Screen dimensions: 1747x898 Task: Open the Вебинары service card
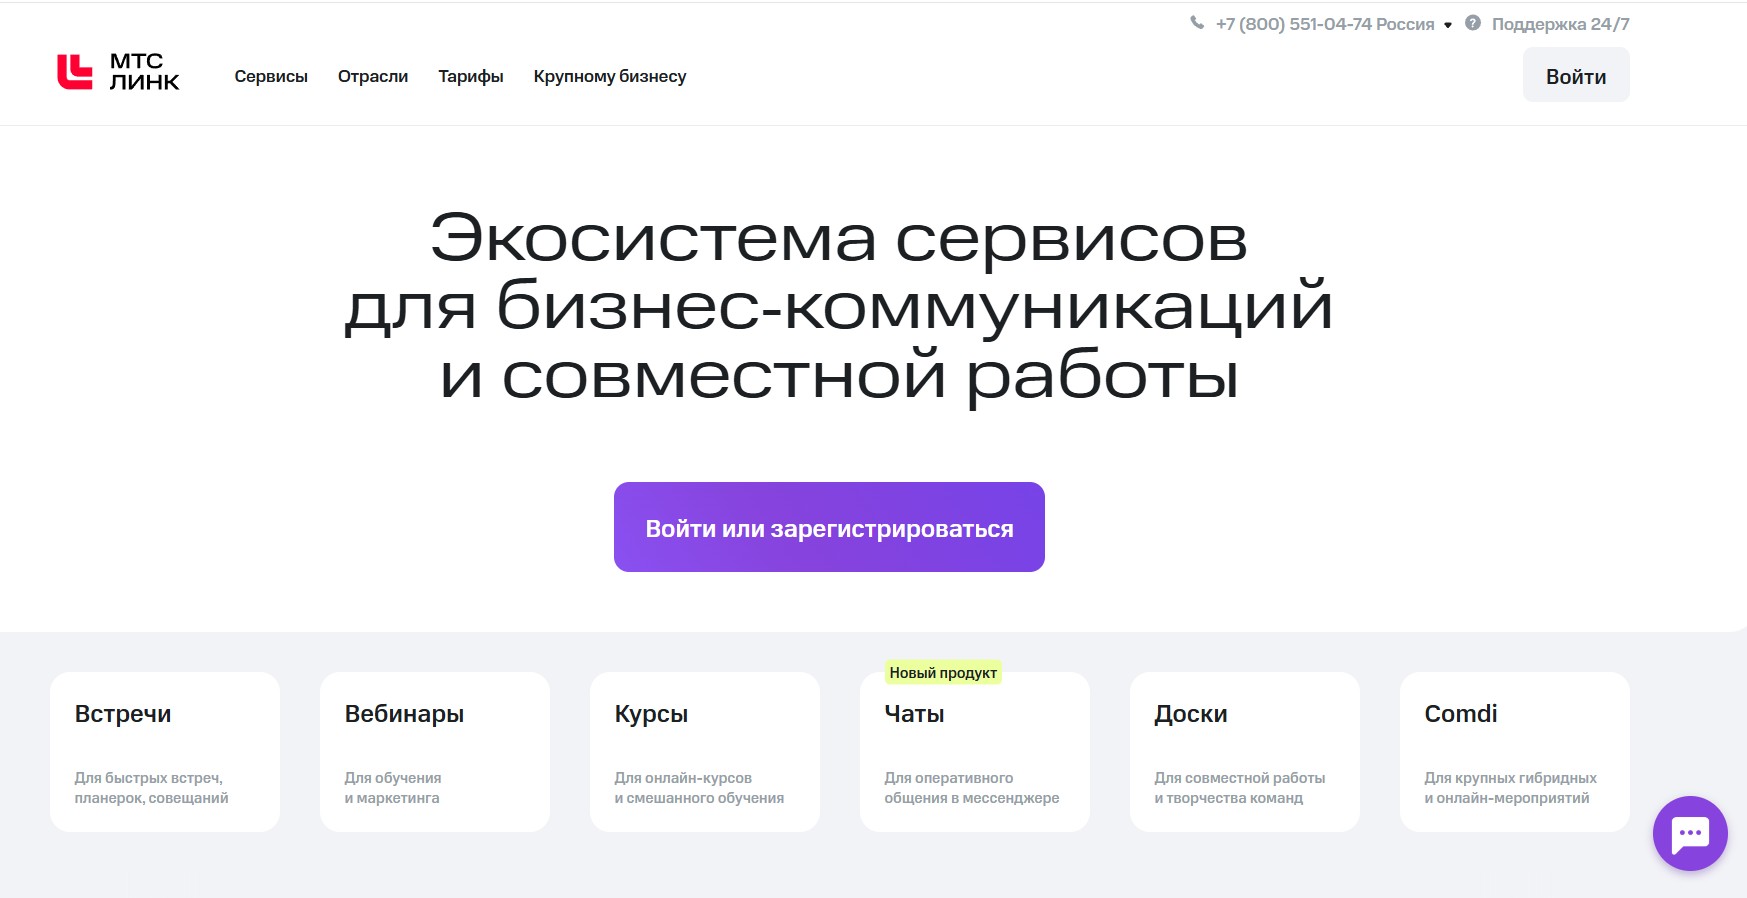point(435,752)
